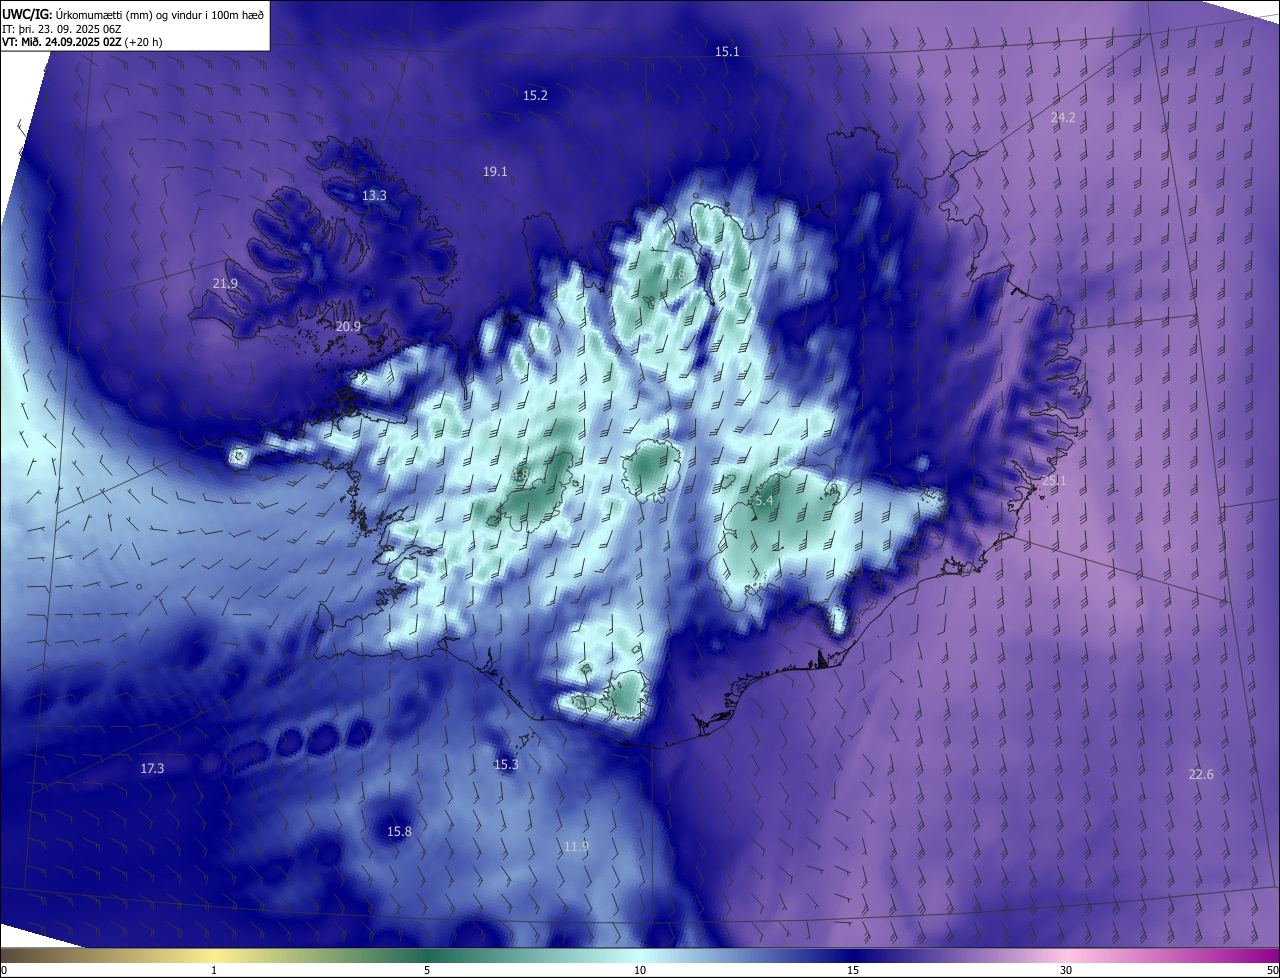Click the 0 tick on the color scale
This screenshot has width=1280, height=978.
tap(4, 970)
